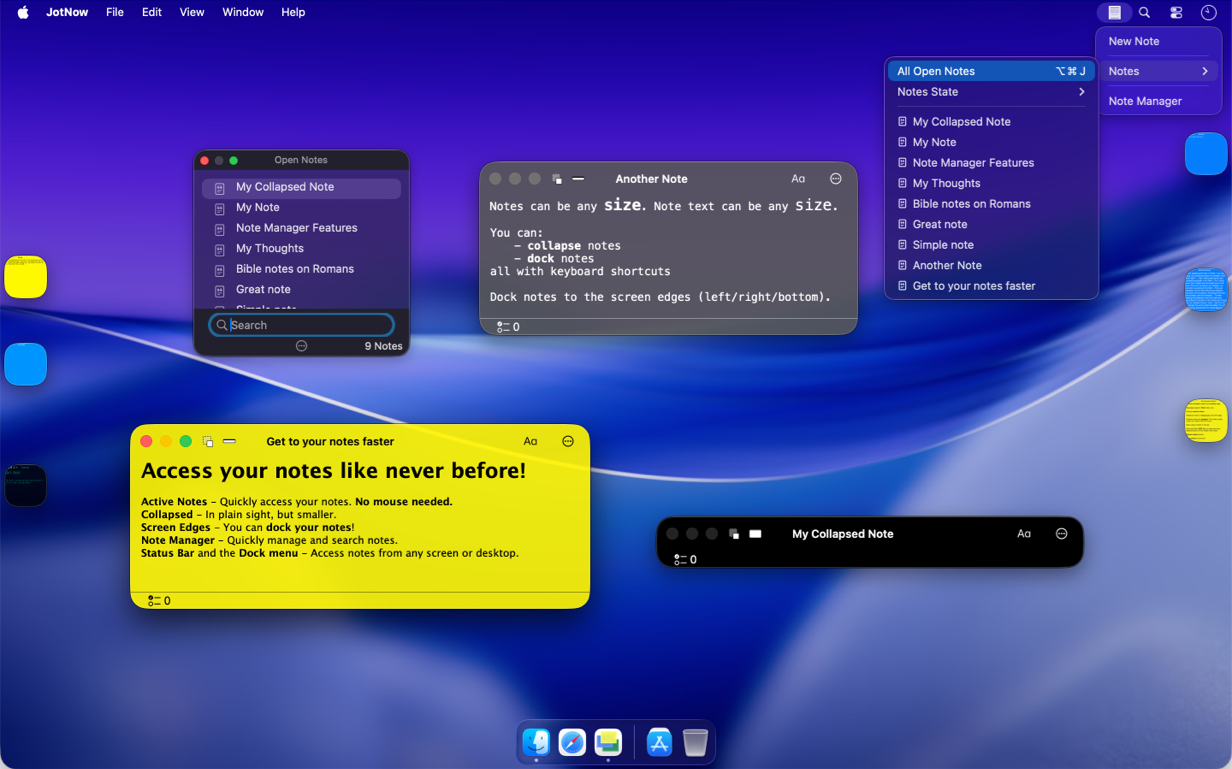Open the Window menu
This screenshot has width=1232, height=769.
[x=243, y=12]
